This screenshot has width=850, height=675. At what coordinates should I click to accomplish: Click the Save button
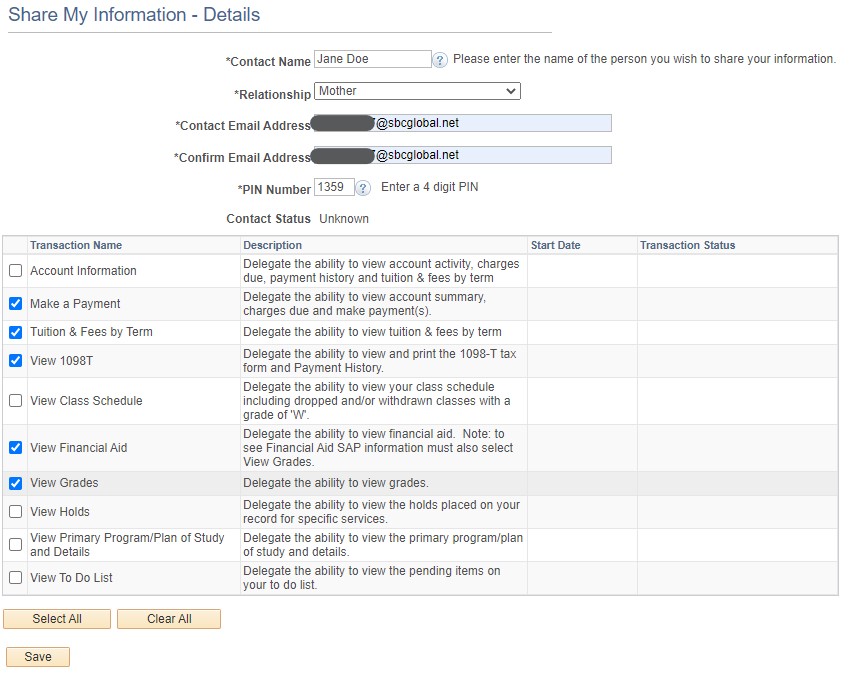[38, 657]
